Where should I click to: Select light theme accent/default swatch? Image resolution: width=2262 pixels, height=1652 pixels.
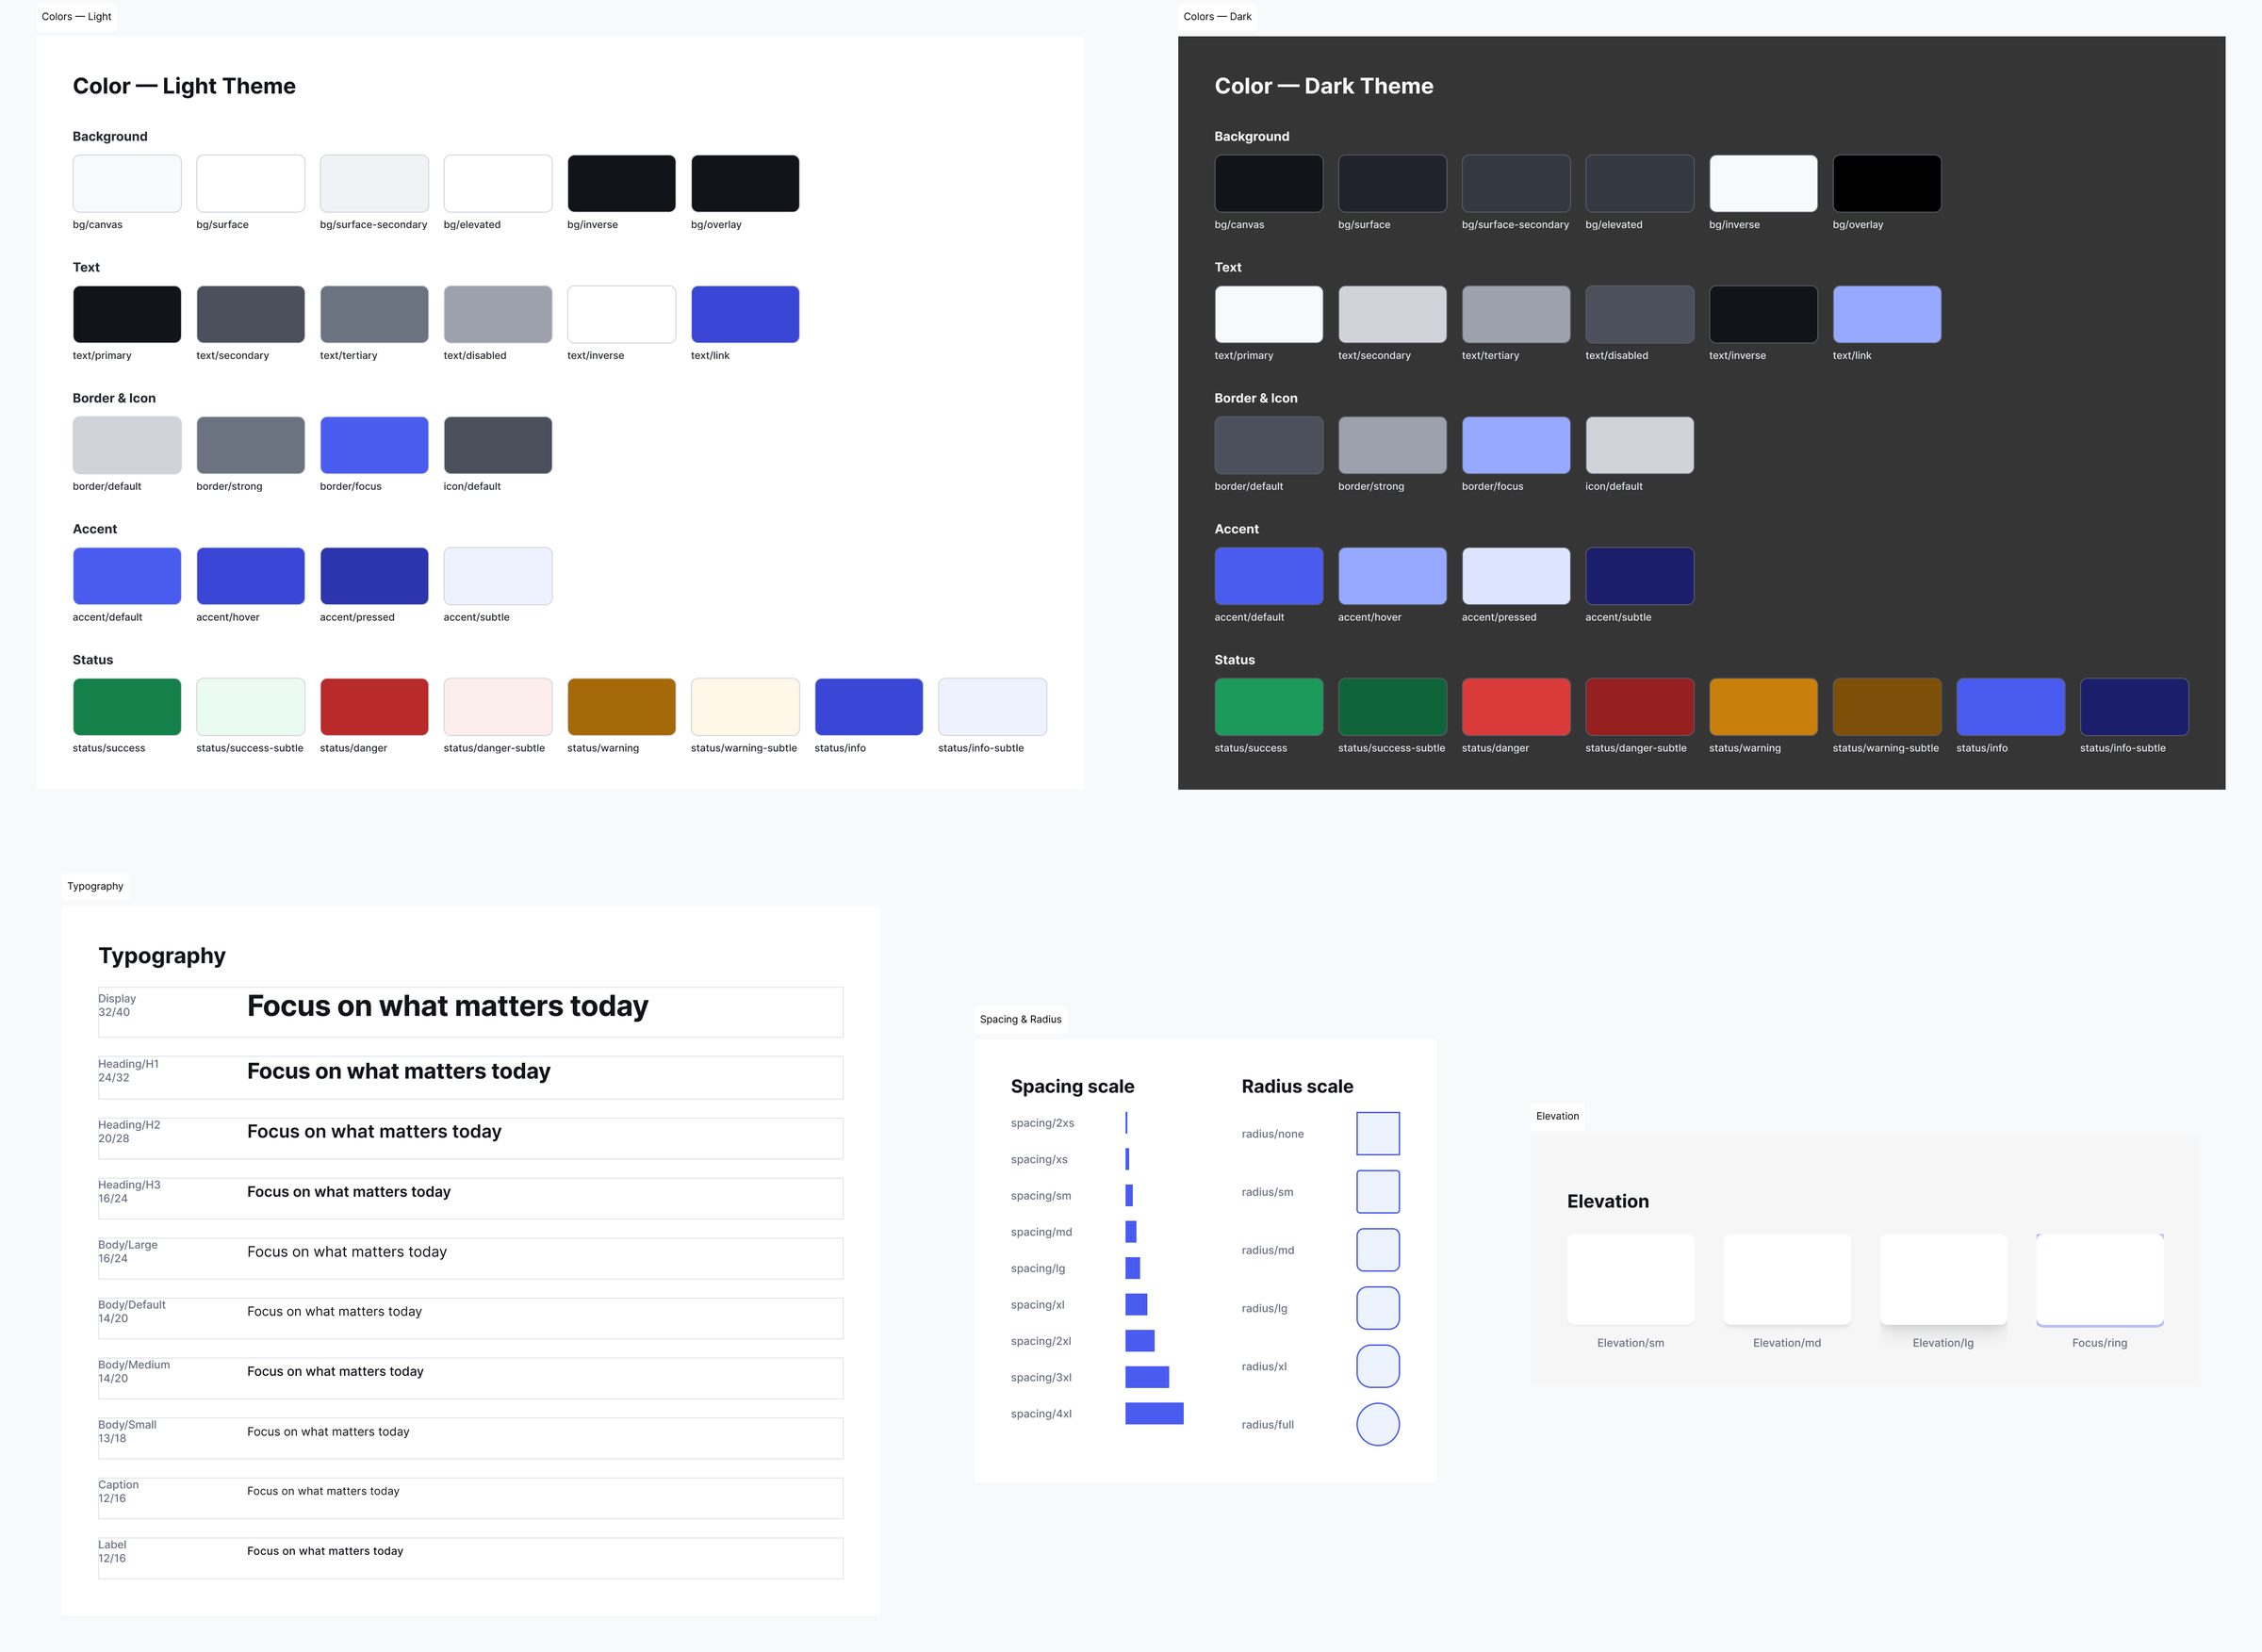[127, 576]
